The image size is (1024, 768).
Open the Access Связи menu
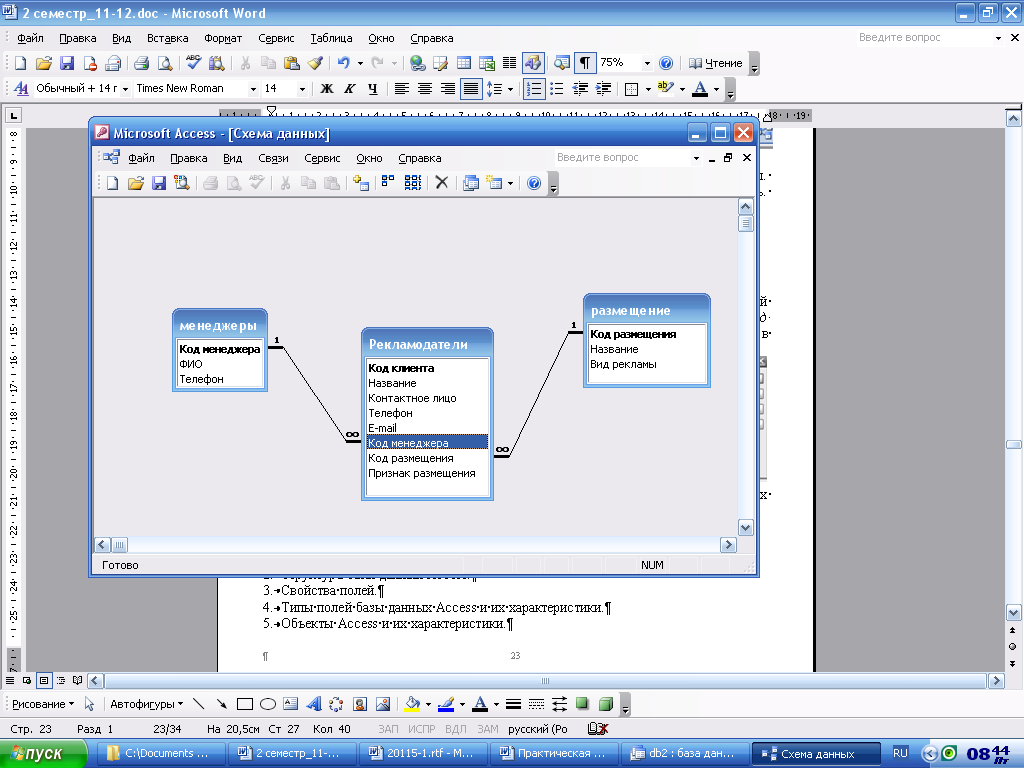click(x=273, y=158)
